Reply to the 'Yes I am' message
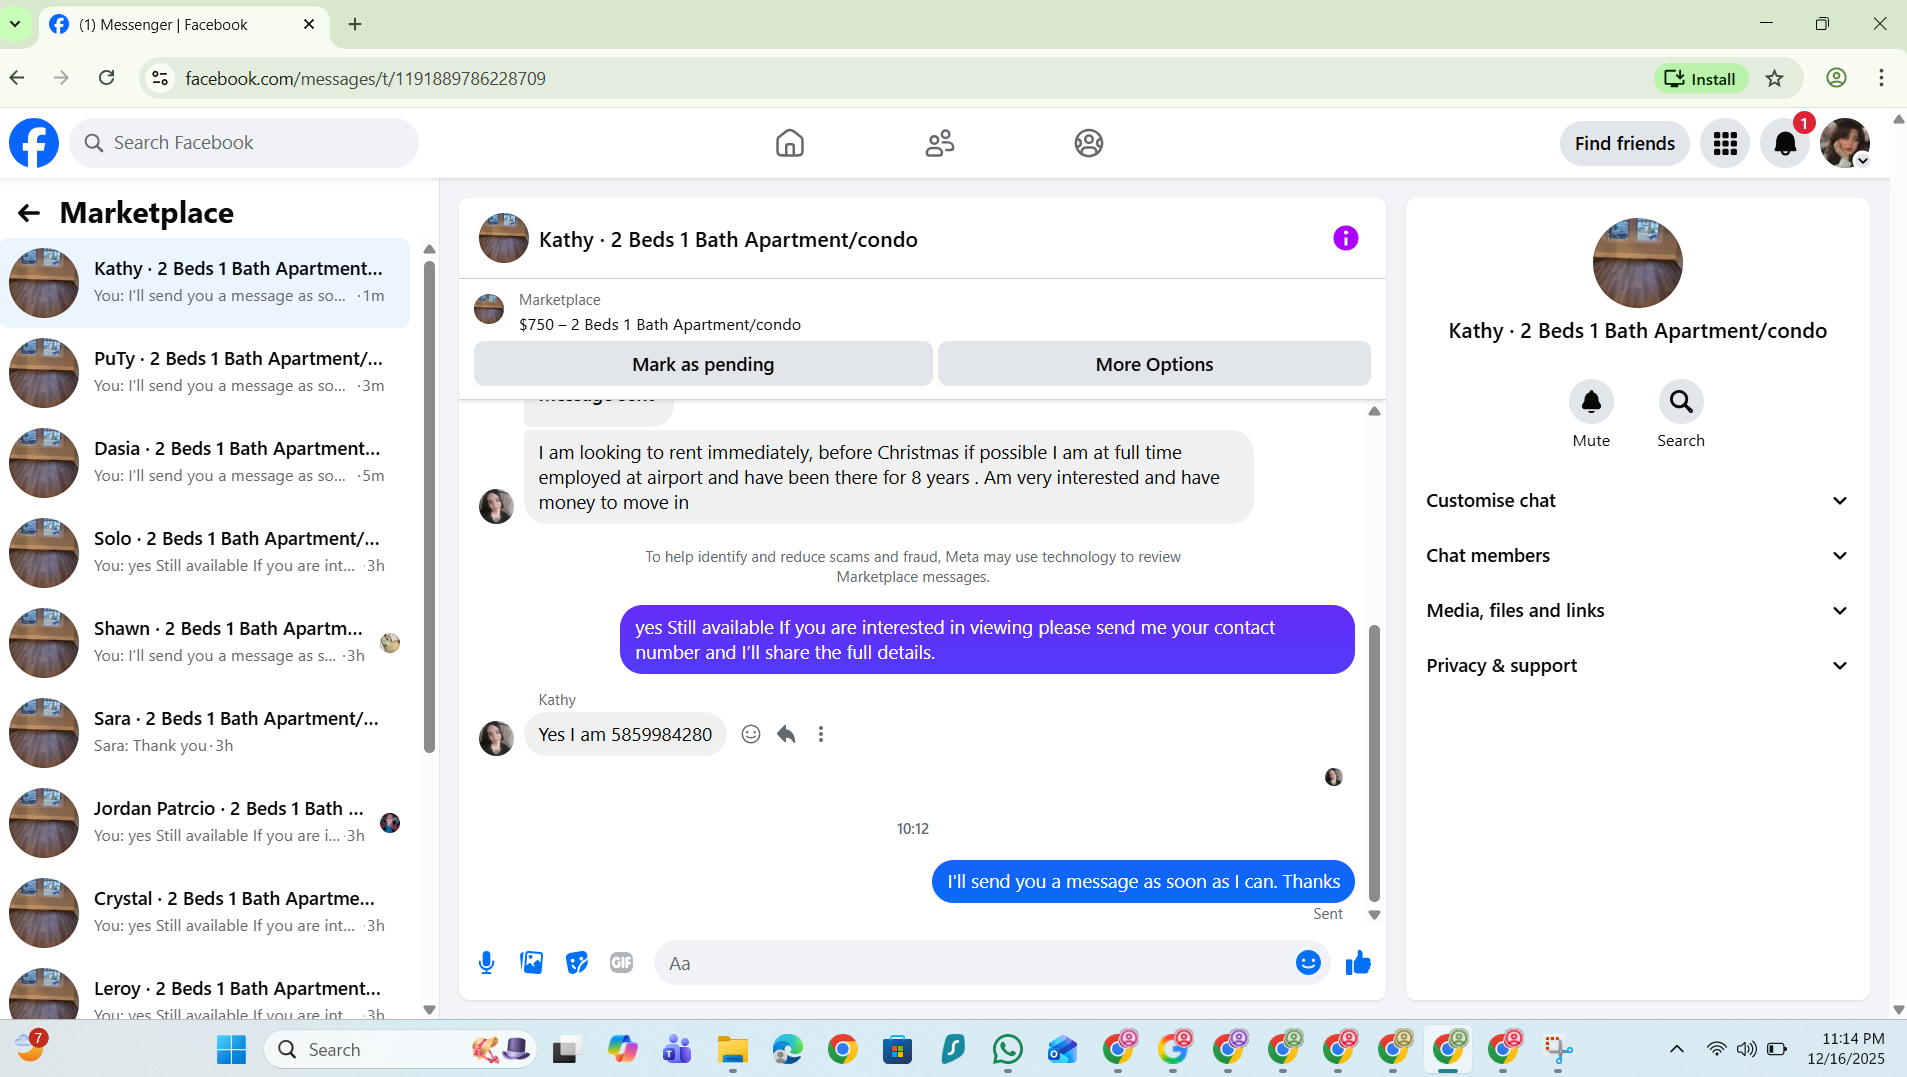The width and height of the screenshot is (1907, 1077). pos(786,735)
